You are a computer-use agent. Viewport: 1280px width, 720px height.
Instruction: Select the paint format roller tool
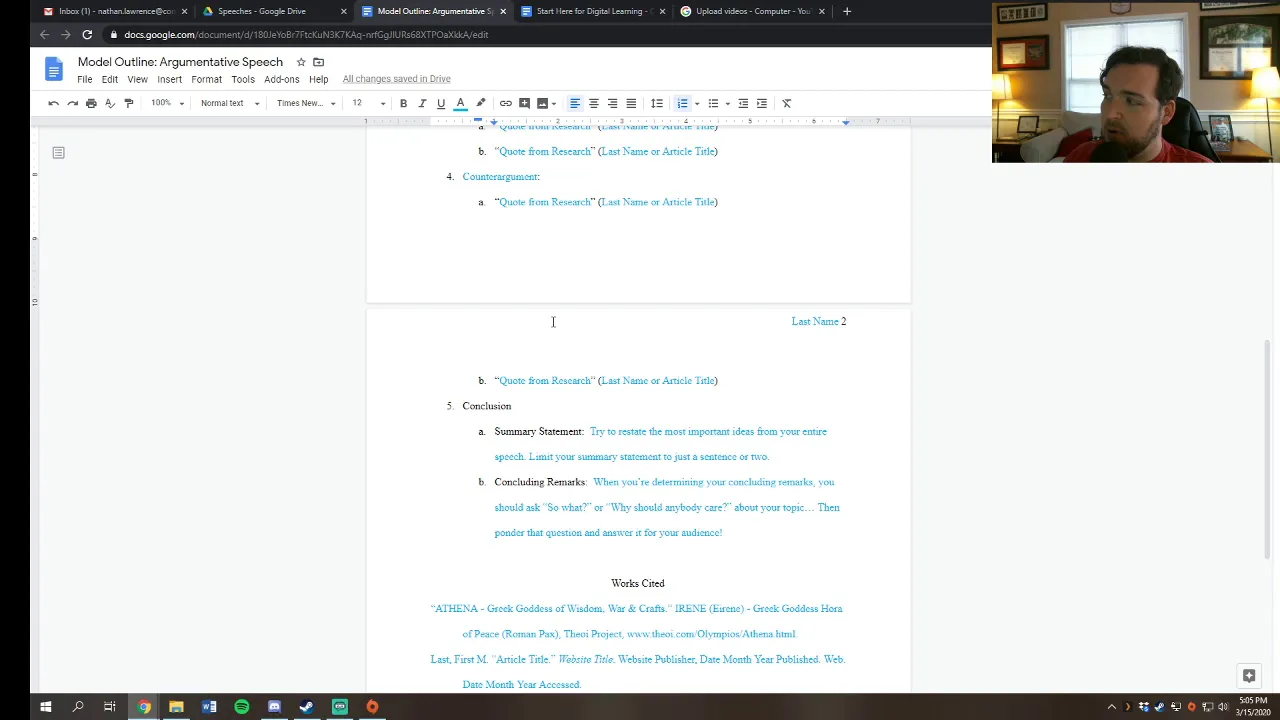coord(128,103)
